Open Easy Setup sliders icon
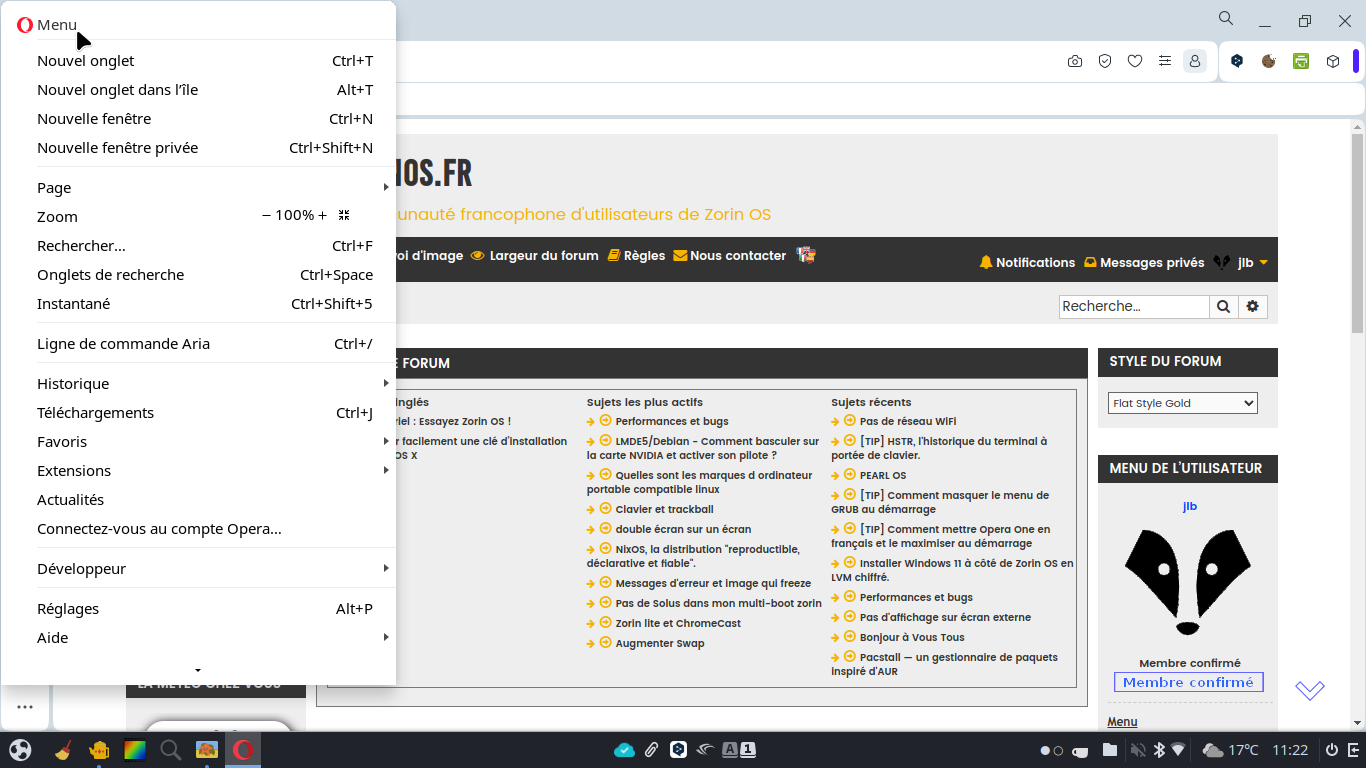The image size is (1366, 768). (1165, 61)
